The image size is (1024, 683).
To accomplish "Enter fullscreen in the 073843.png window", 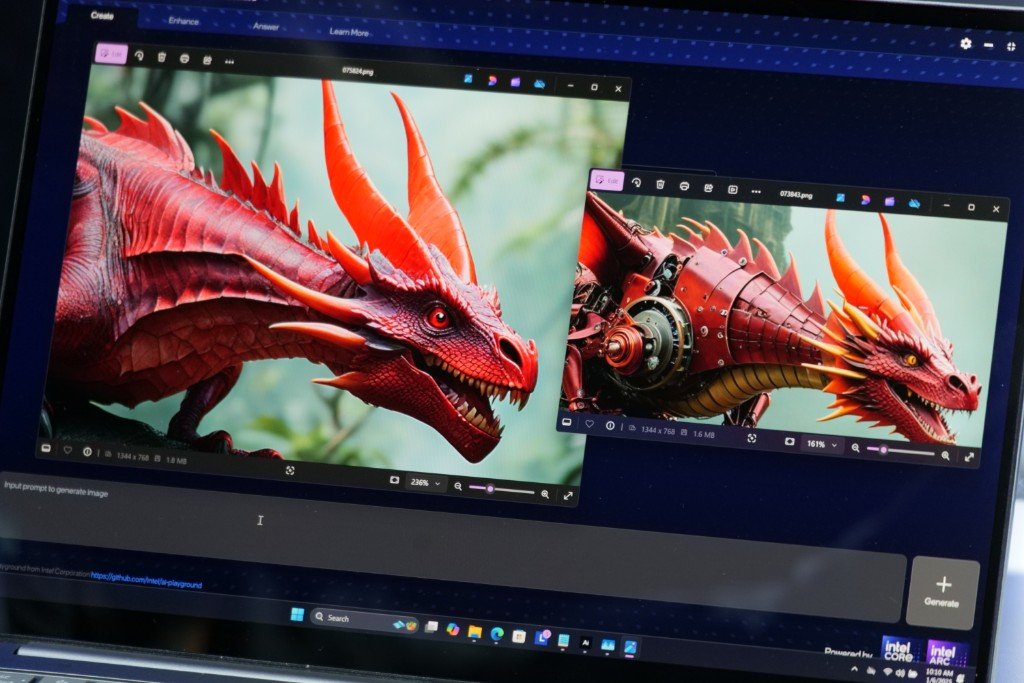I will (969, 457).
